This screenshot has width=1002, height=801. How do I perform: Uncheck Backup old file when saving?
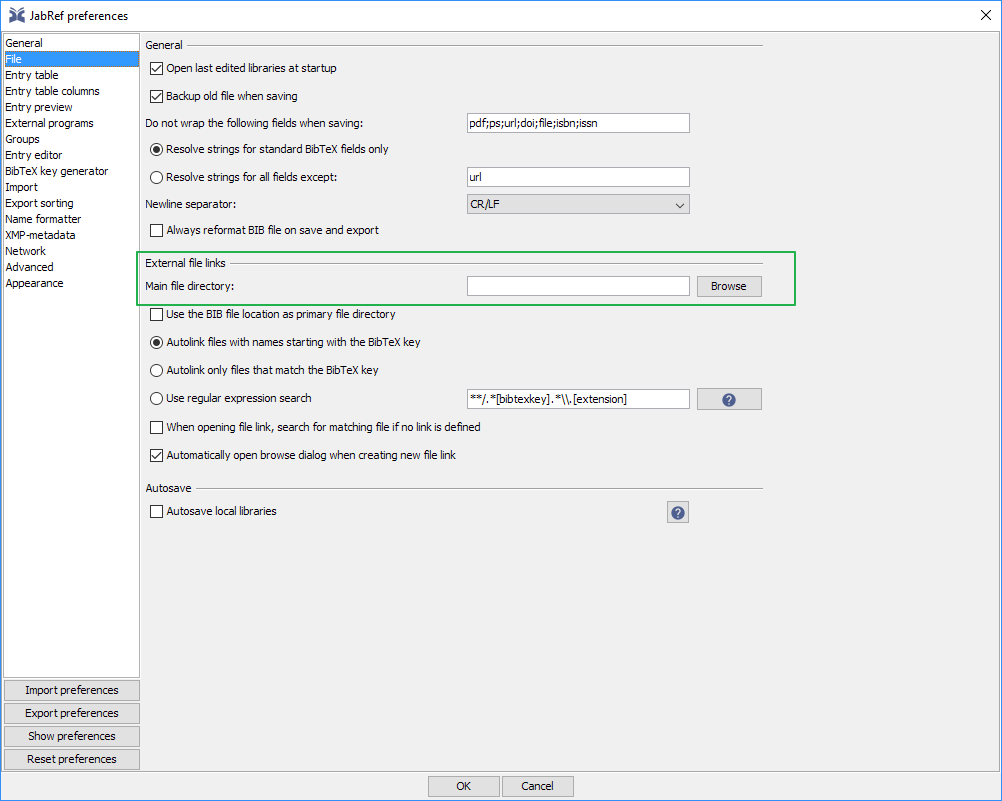(x=156, y=97)
